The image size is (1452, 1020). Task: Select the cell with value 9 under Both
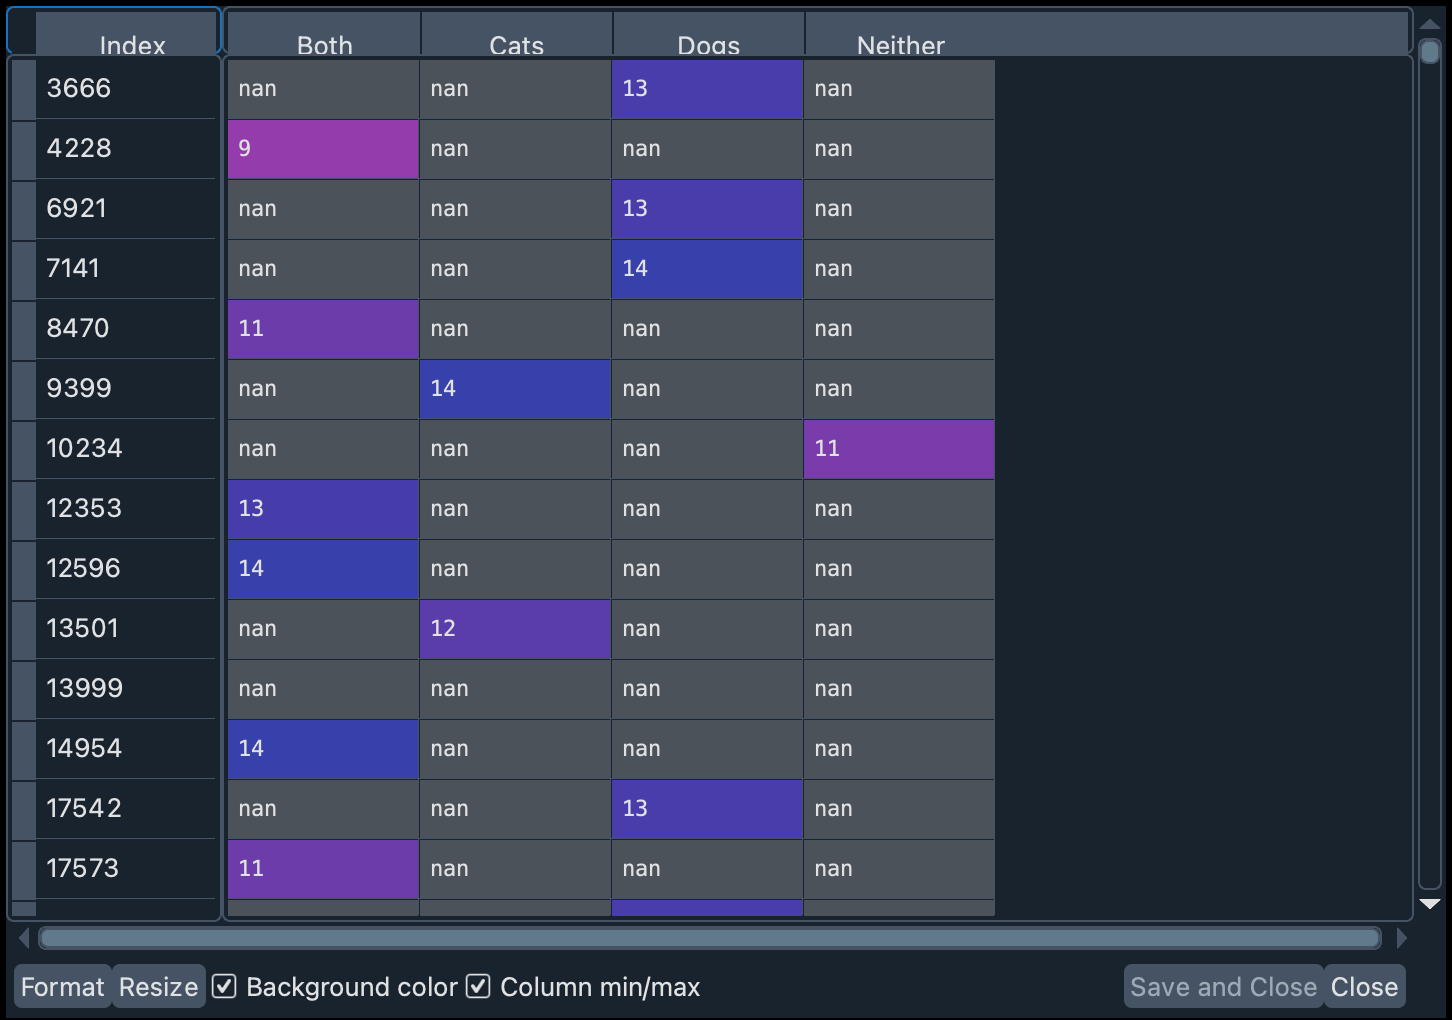click(322, 149)
